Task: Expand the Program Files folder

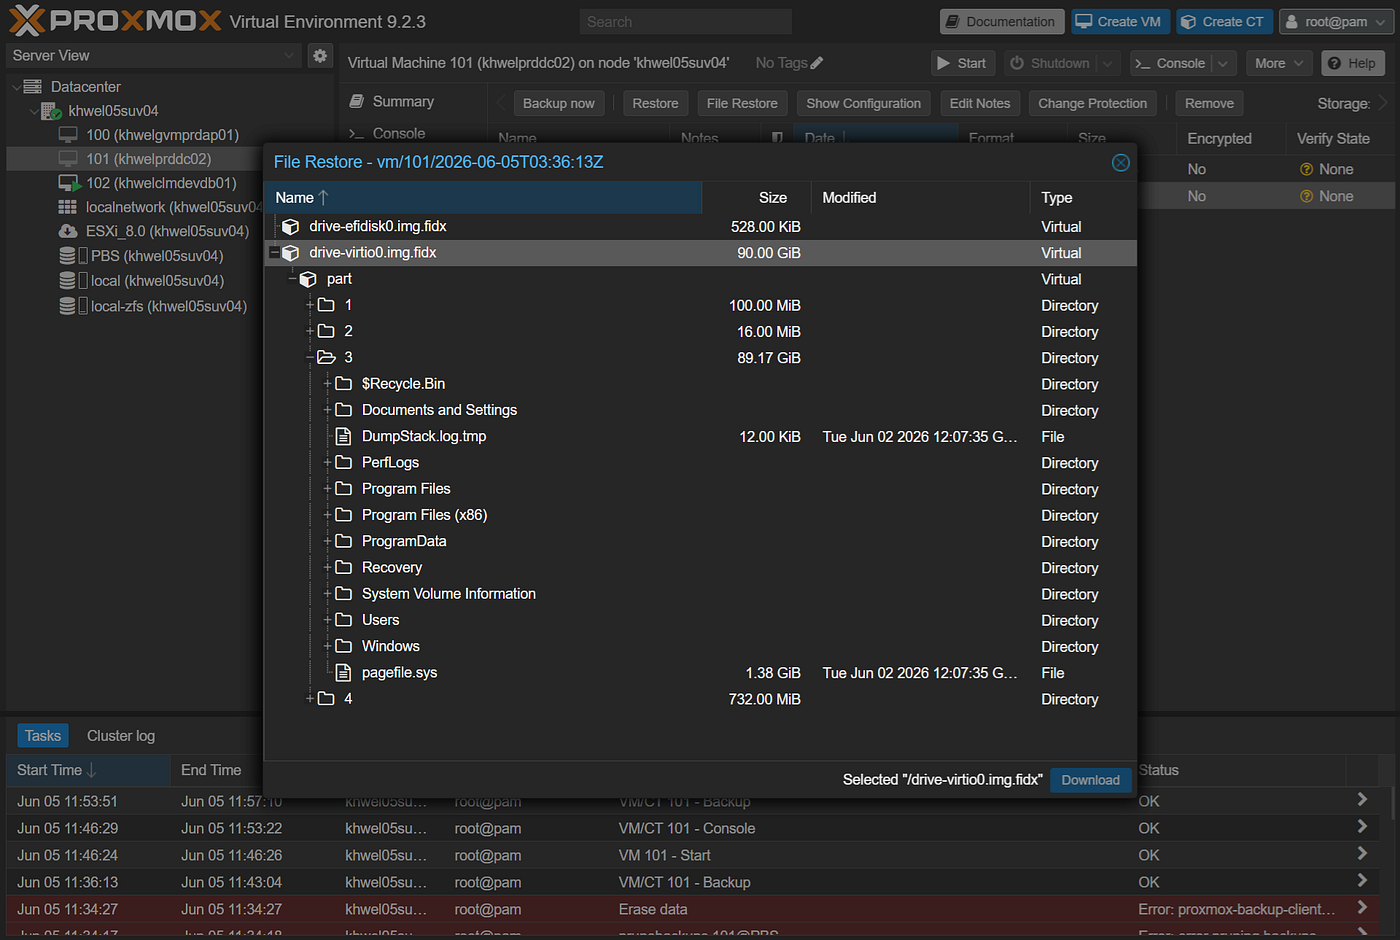Action: (x=327, y=489)
